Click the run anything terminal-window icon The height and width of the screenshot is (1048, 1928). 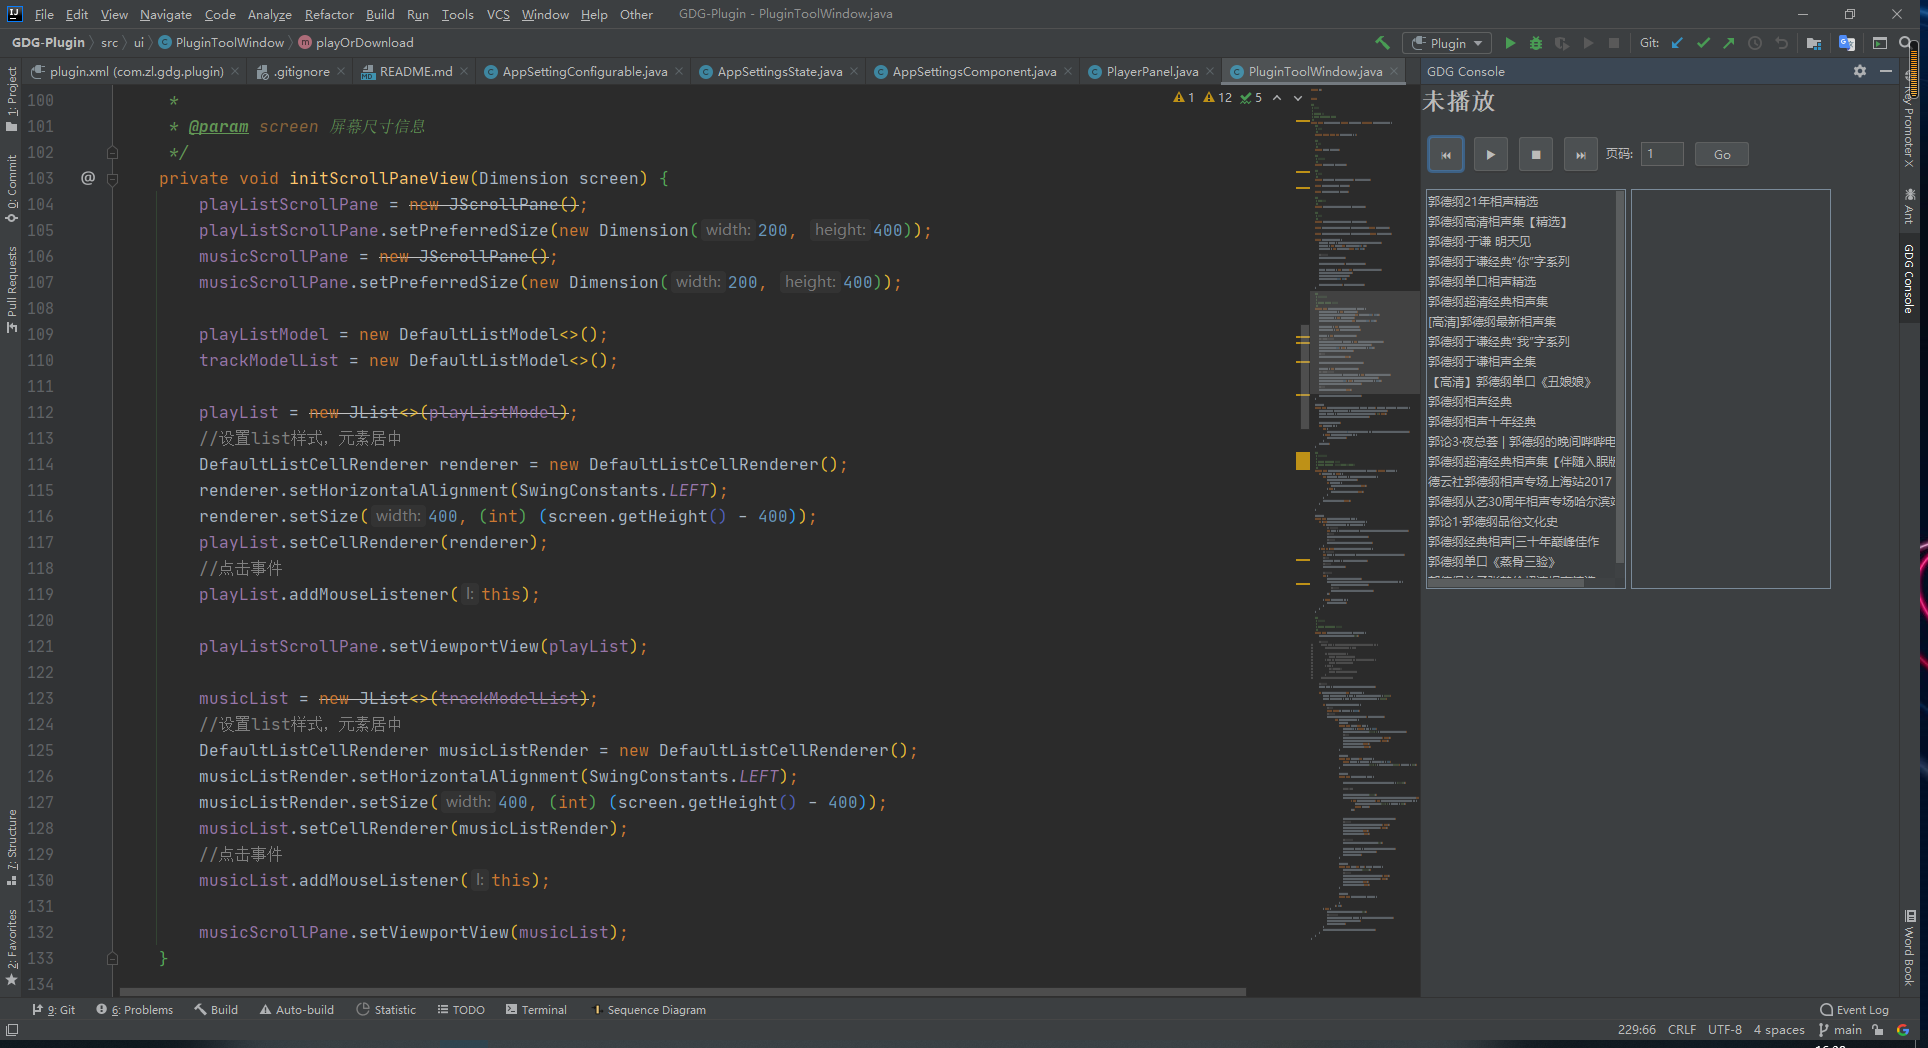point(1880,43)
